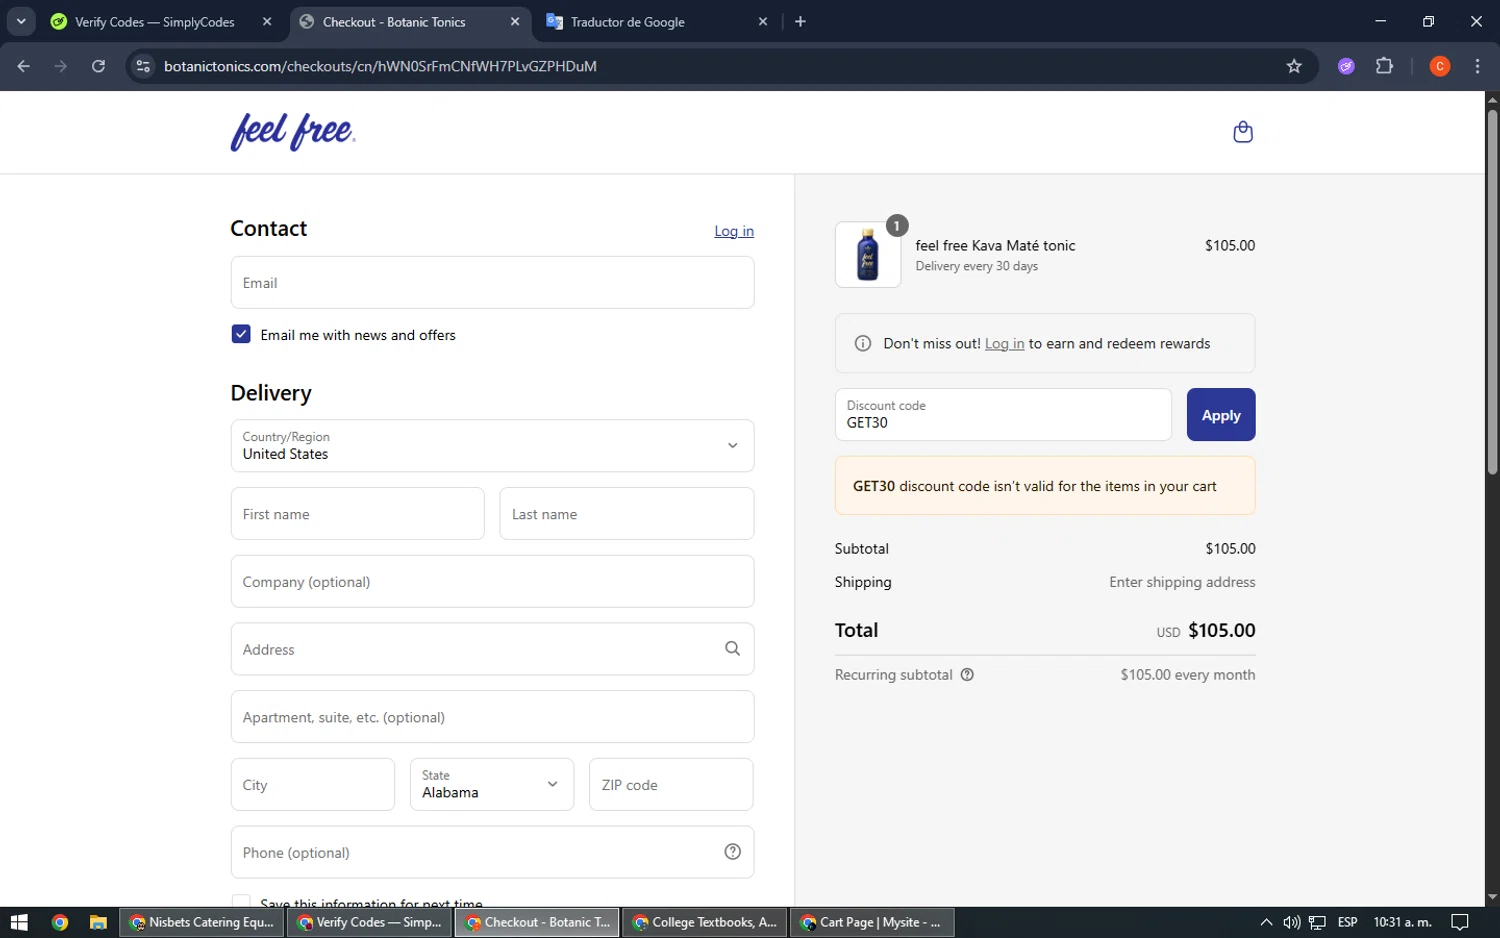Click the forward navigation arrow
This screenshot has width=1500, height=938.
click(61, 66)
